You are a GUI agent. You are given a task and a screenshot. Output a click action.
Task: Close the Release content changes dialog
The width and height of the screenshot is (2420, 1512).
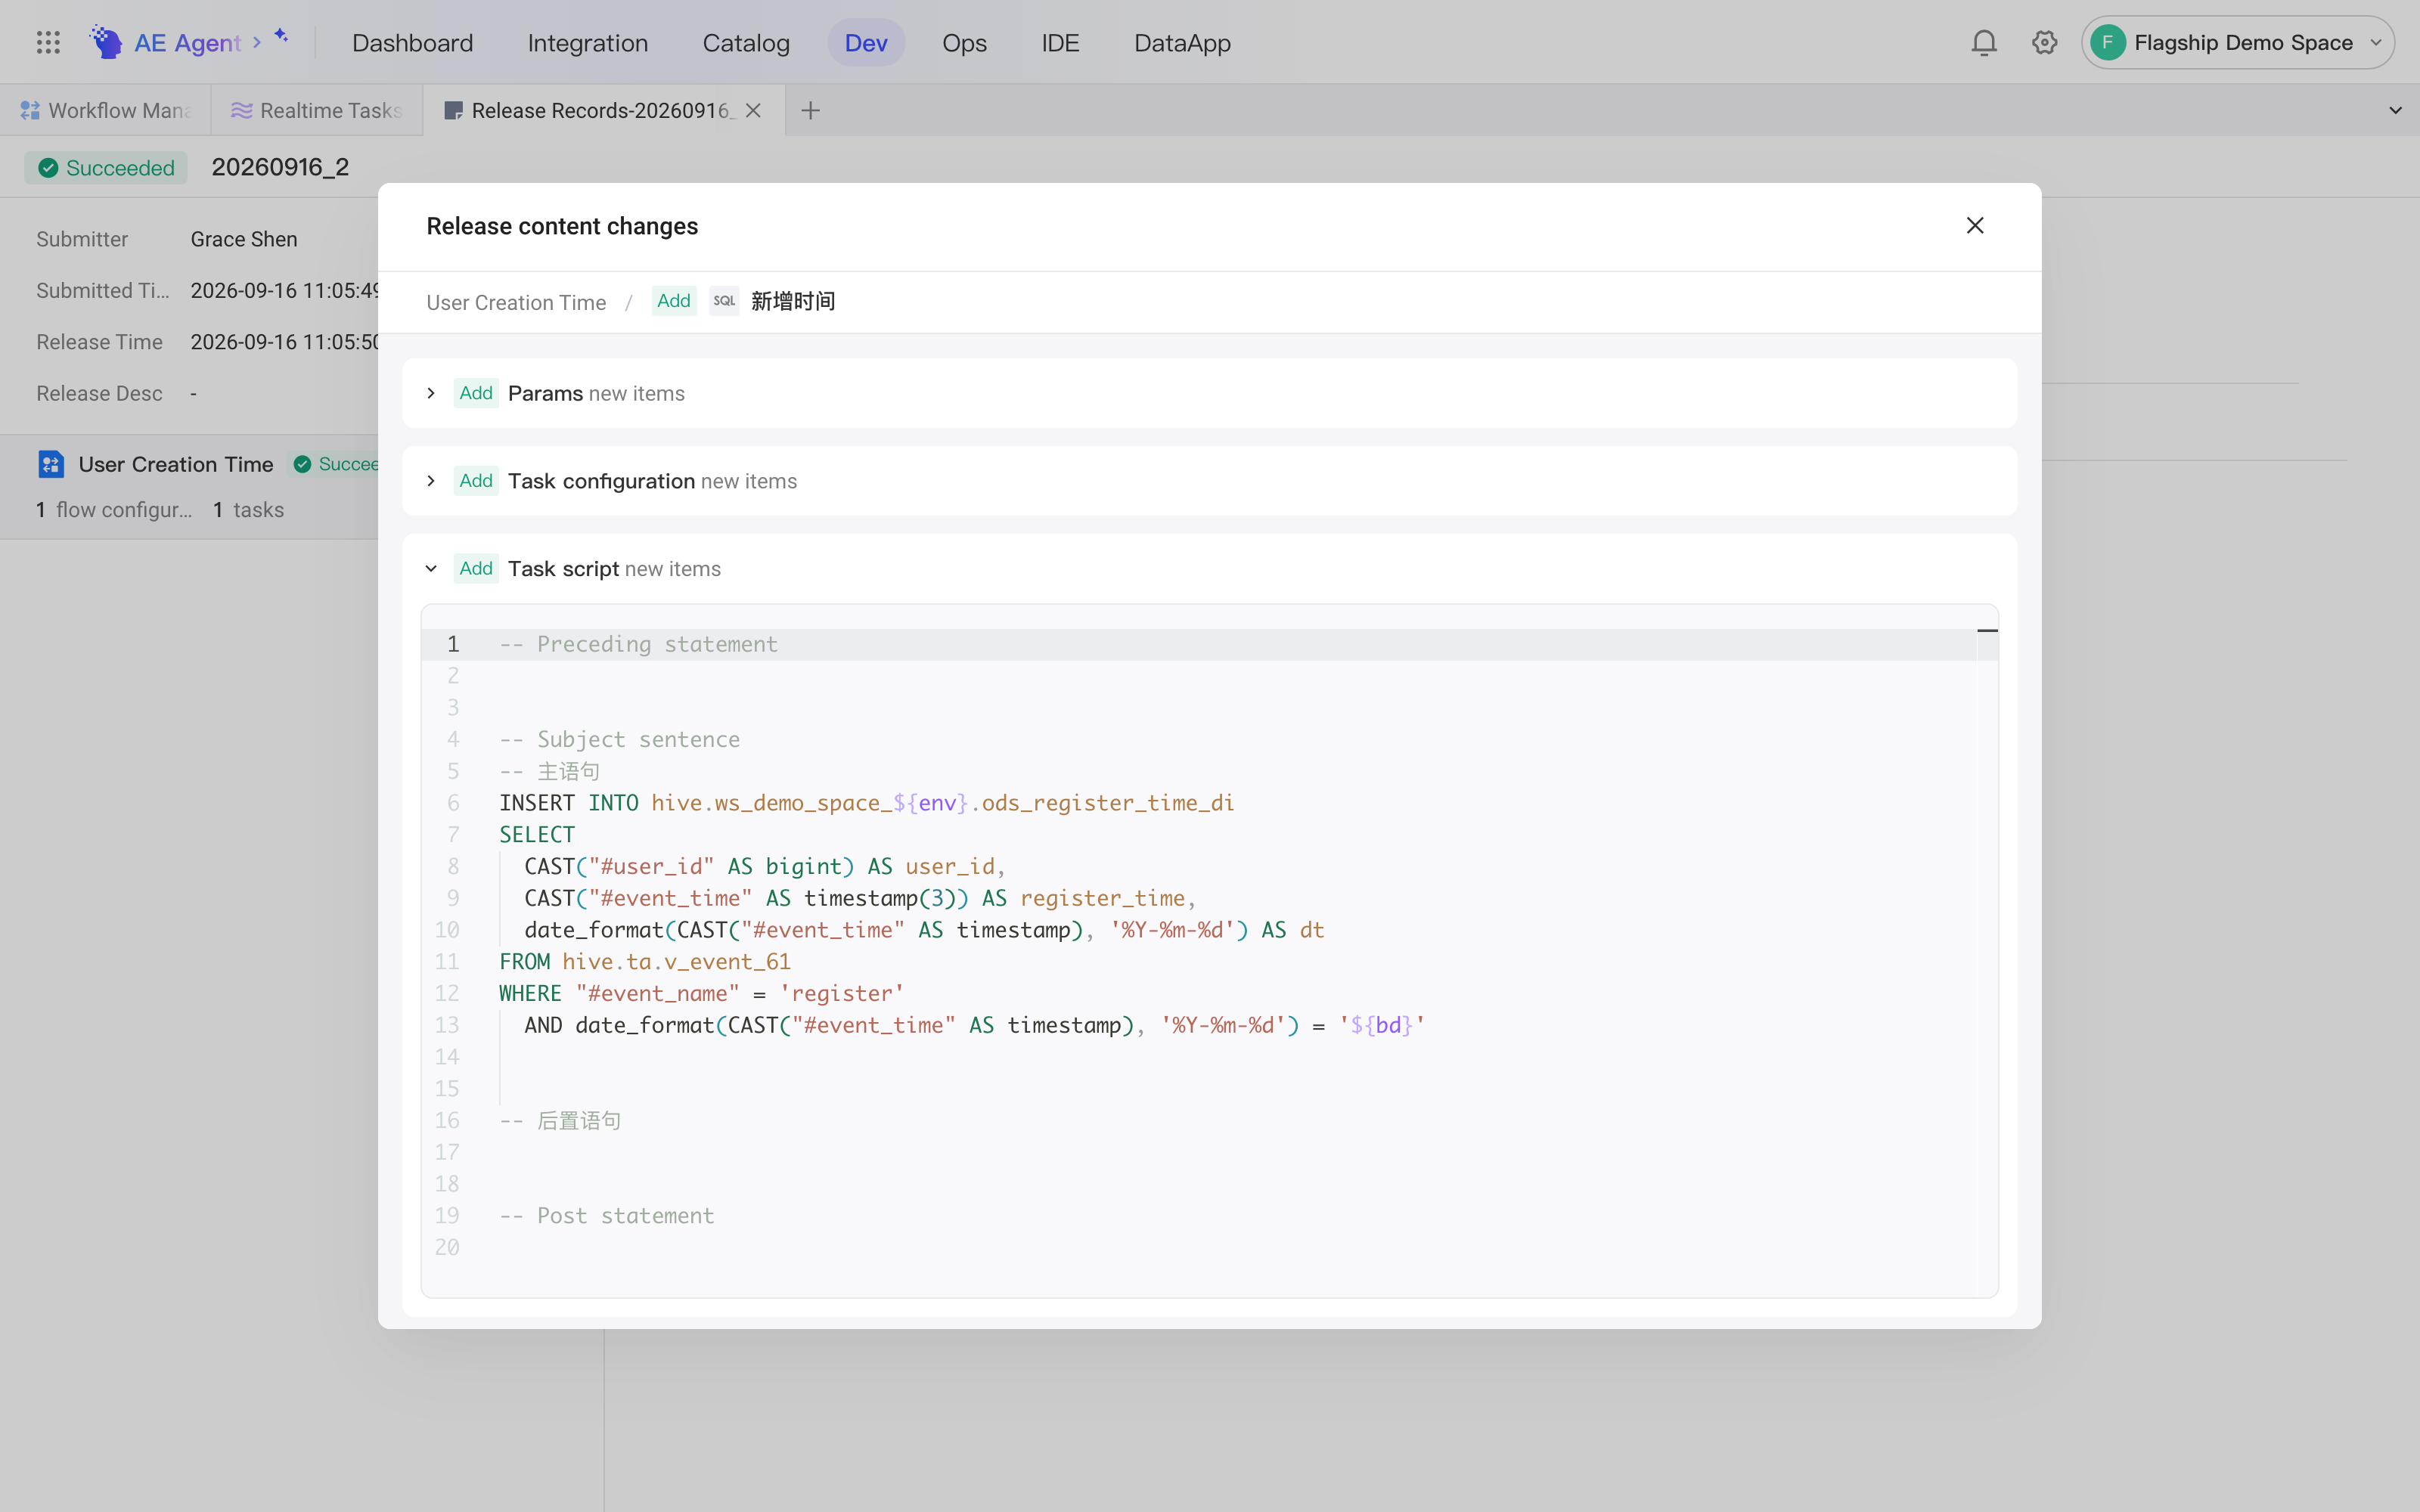pyautogui.click(x=1974, y=226)
